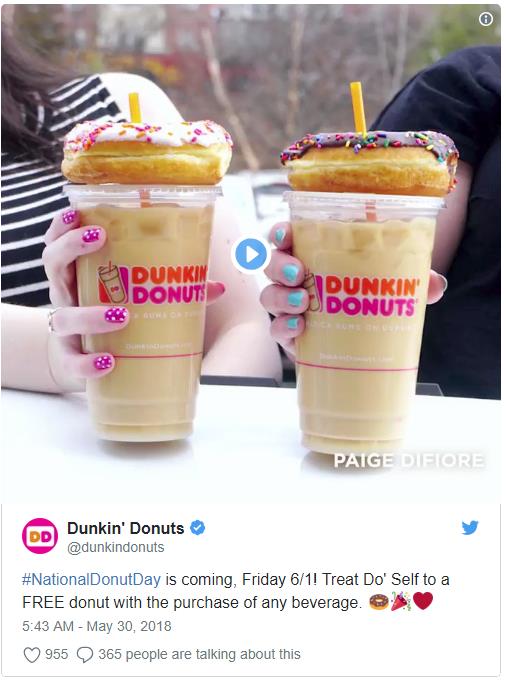Click the tweet text body
Screen dimensions: 506x681
coord(236,591)
